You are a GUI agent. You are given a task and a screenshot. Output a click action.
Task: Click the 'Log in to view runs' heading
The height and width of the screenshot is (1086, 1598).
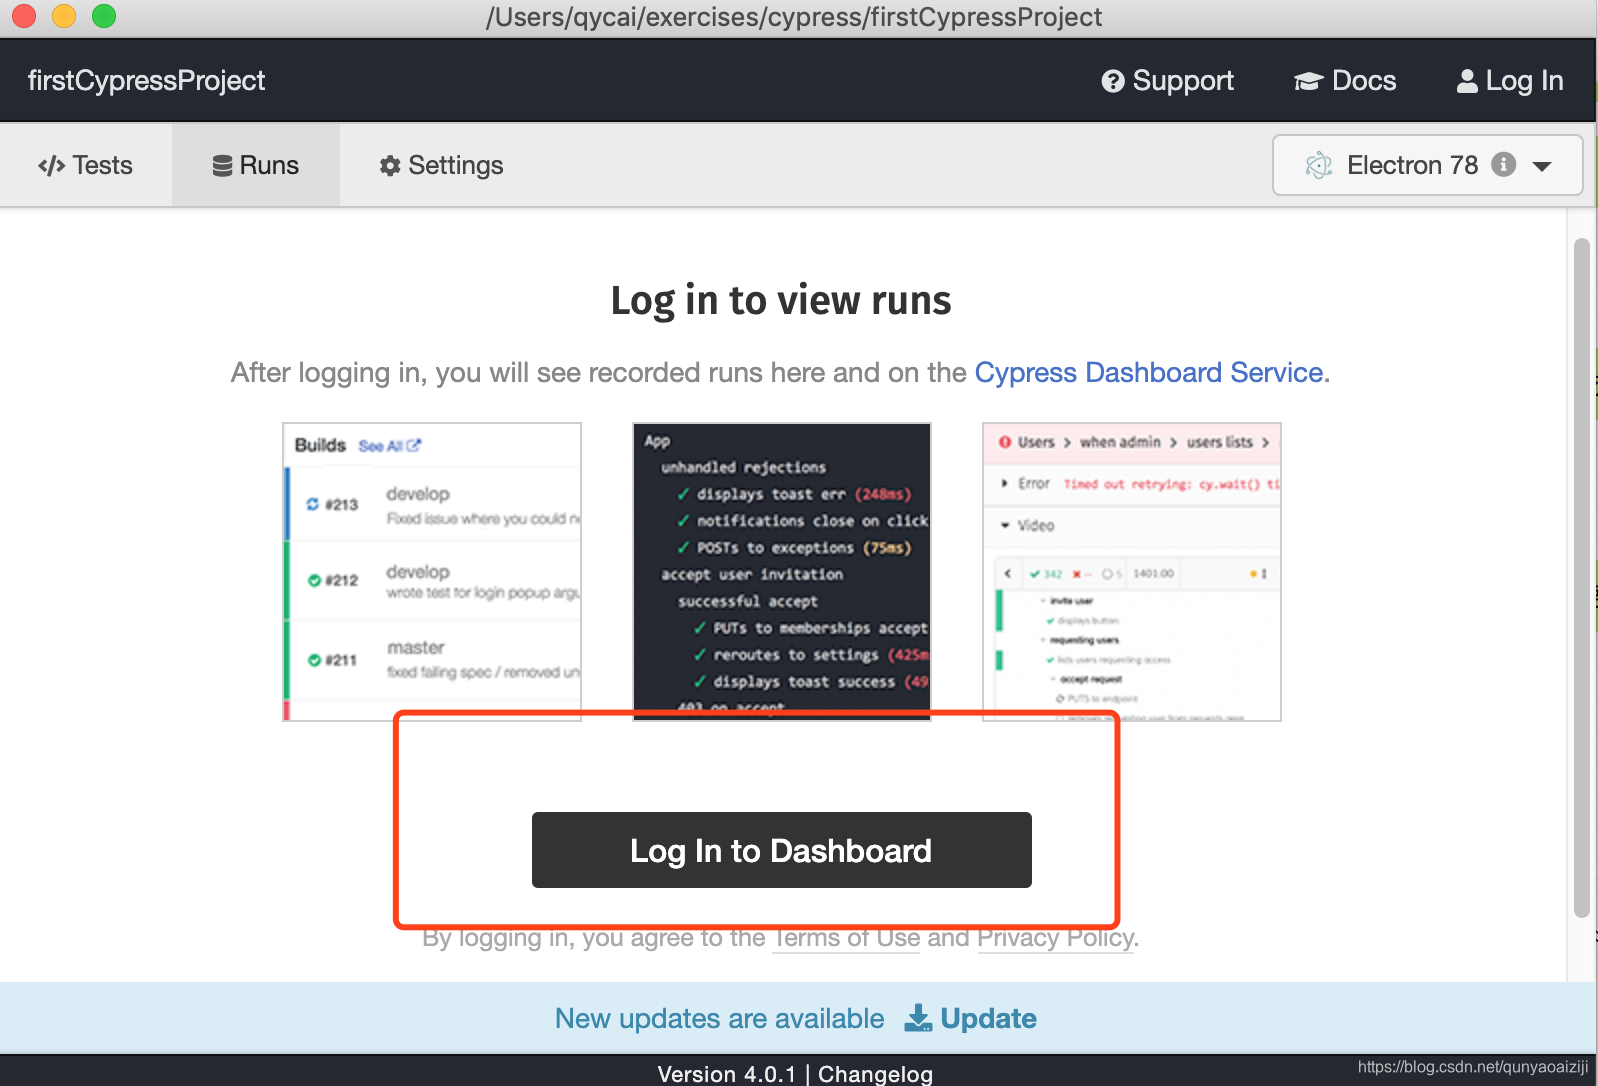(x=781, y=301)
